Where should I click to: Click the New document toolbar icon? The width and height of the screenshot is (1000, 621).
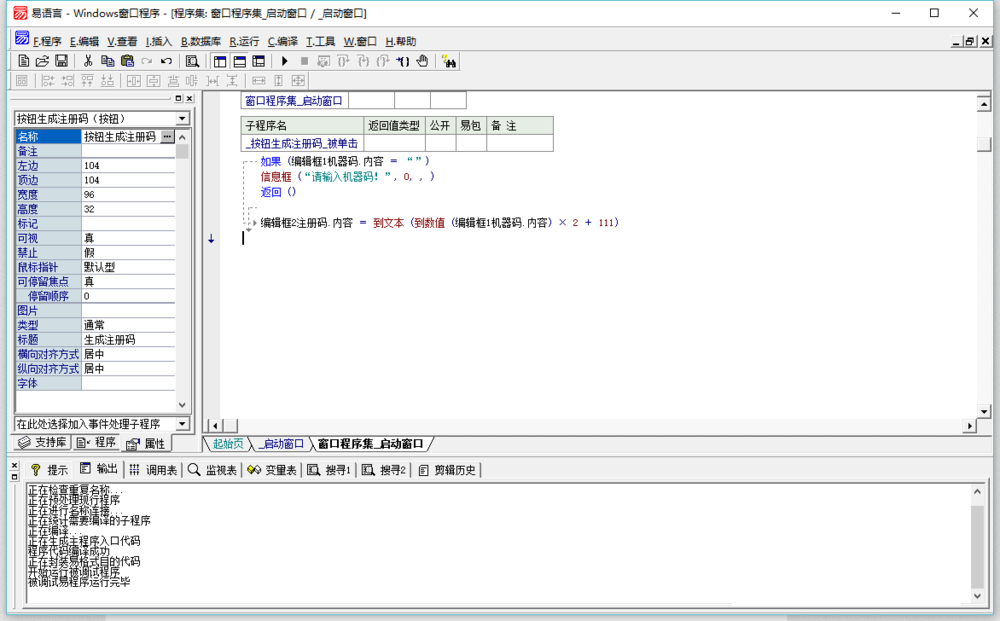pos(24,61)
